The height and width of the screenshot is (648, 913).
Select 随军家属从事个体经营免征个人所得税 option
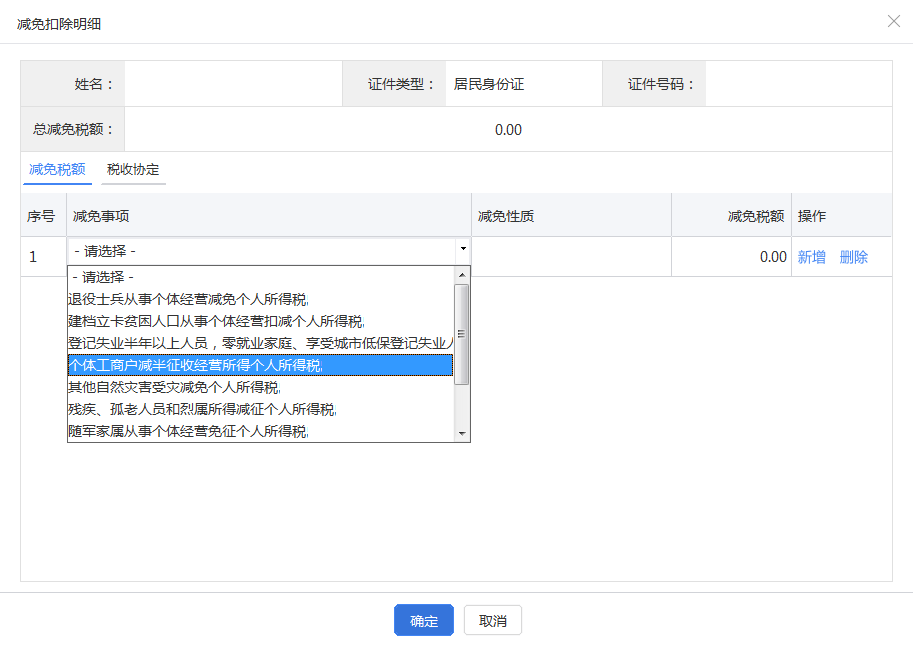261,431
